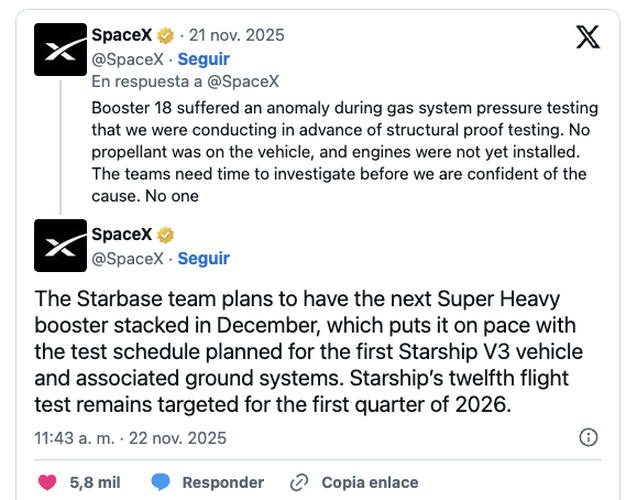Screen dimensions: 637x500
Task: Click the @SpaceX handle in the Starbase post header
Action: 127,259
